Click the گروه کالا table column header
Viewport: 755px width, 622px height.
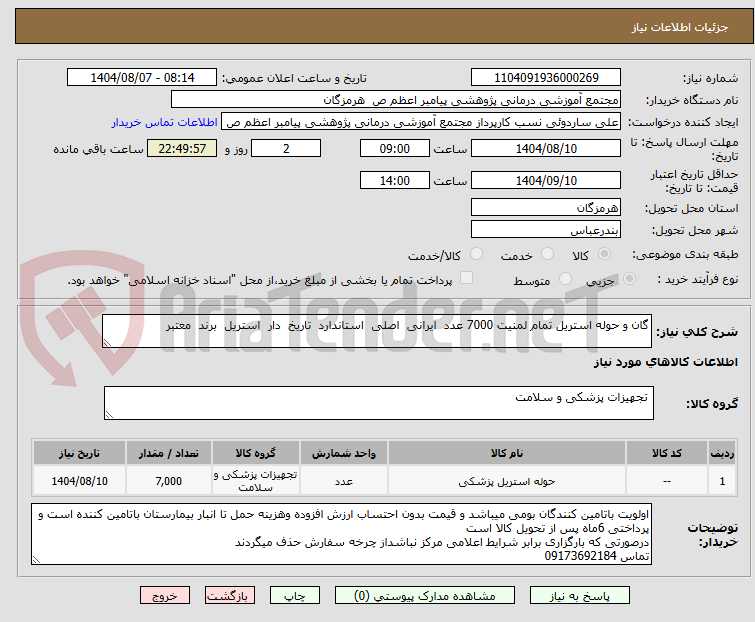pyautogui.click(x=256, y=453)
